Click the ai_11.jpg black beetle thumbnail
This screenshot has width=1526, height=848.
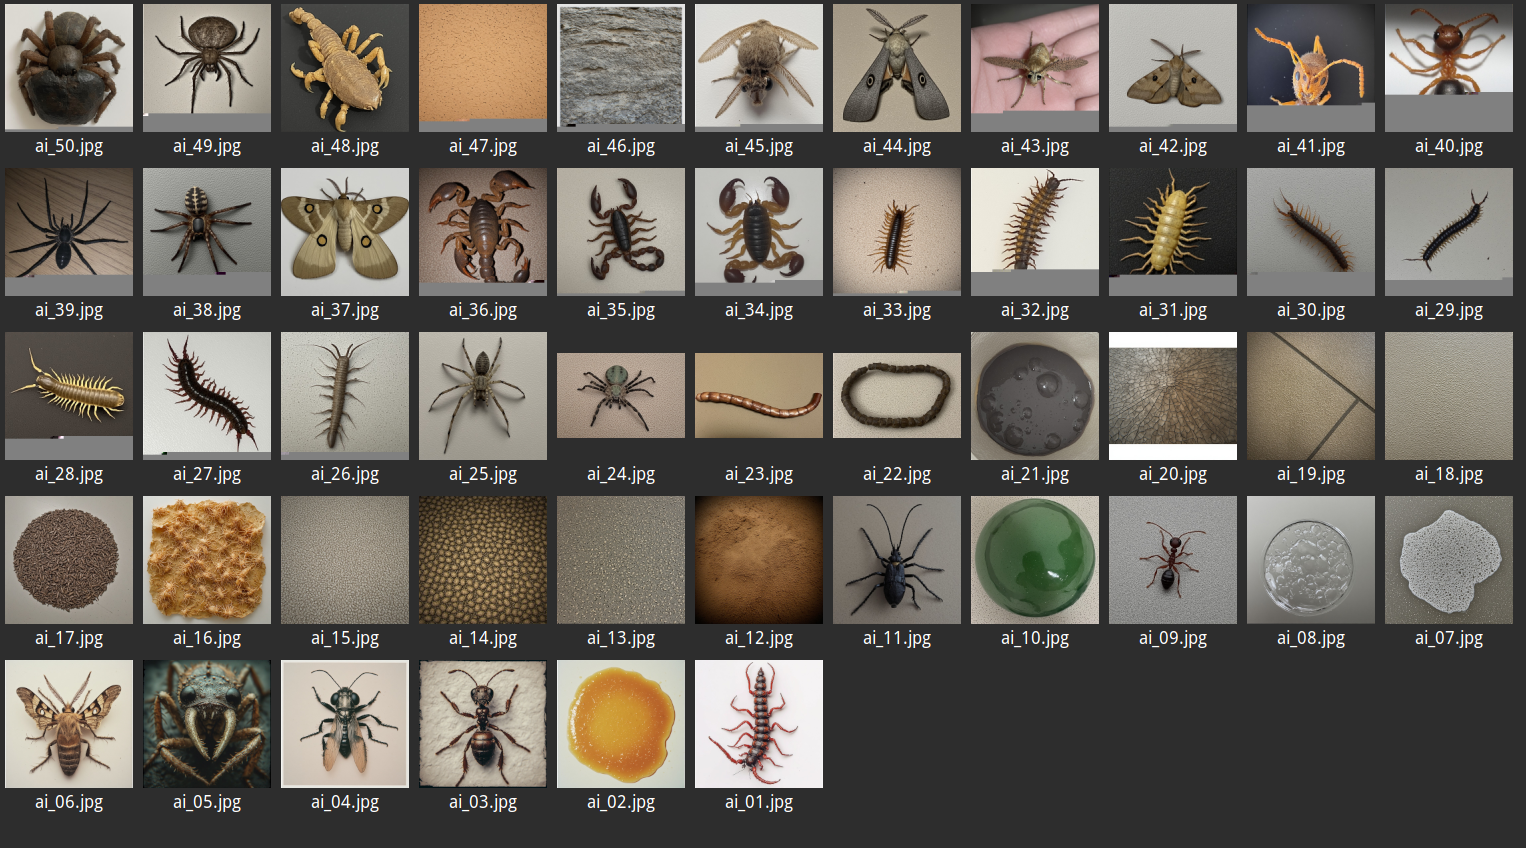pos(897,560)
